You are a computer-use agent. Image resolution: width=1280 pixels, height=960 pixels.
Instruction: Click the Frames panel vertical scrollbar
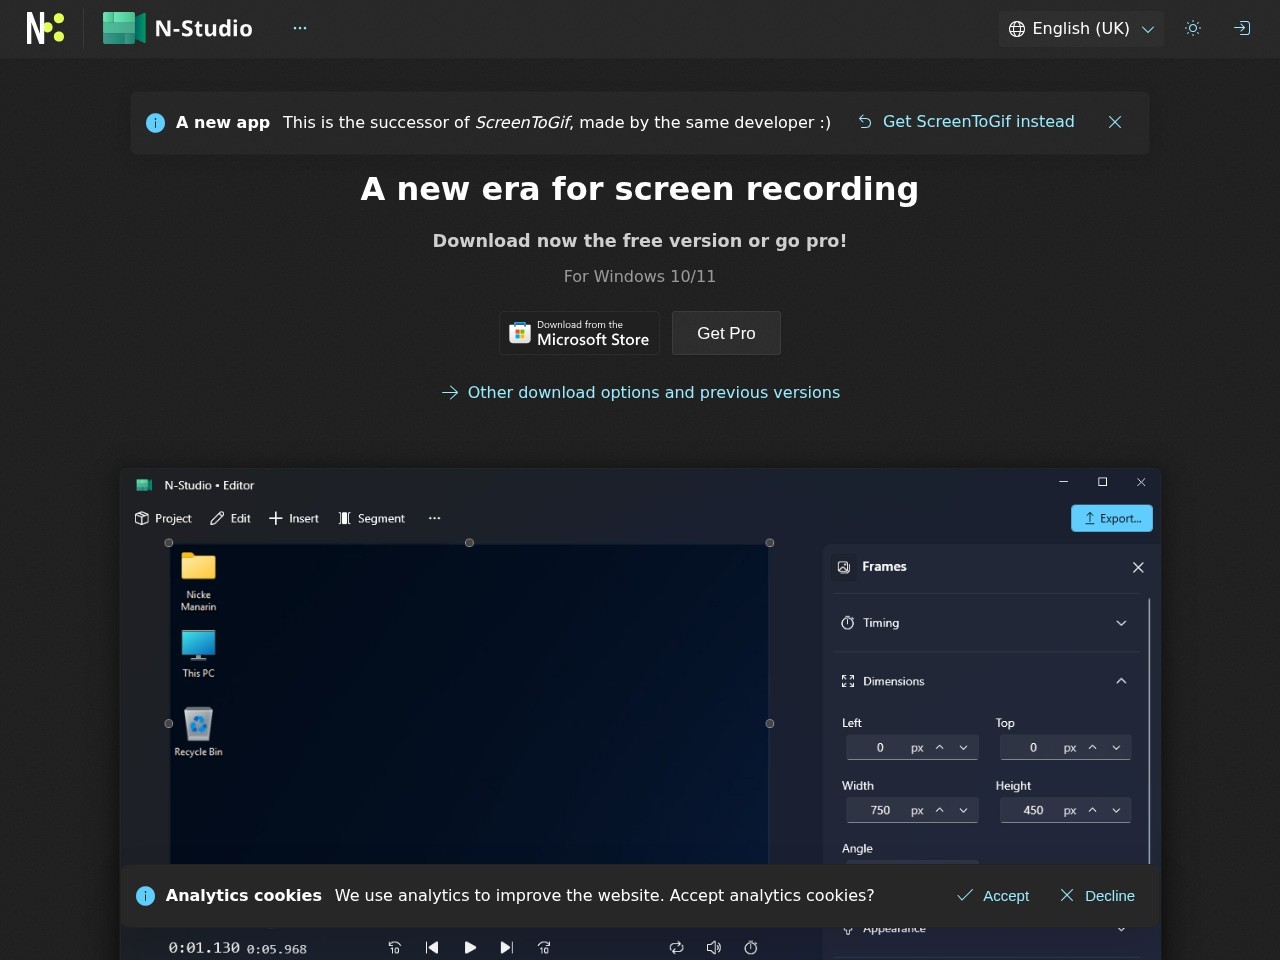(x=1150, y=730)
